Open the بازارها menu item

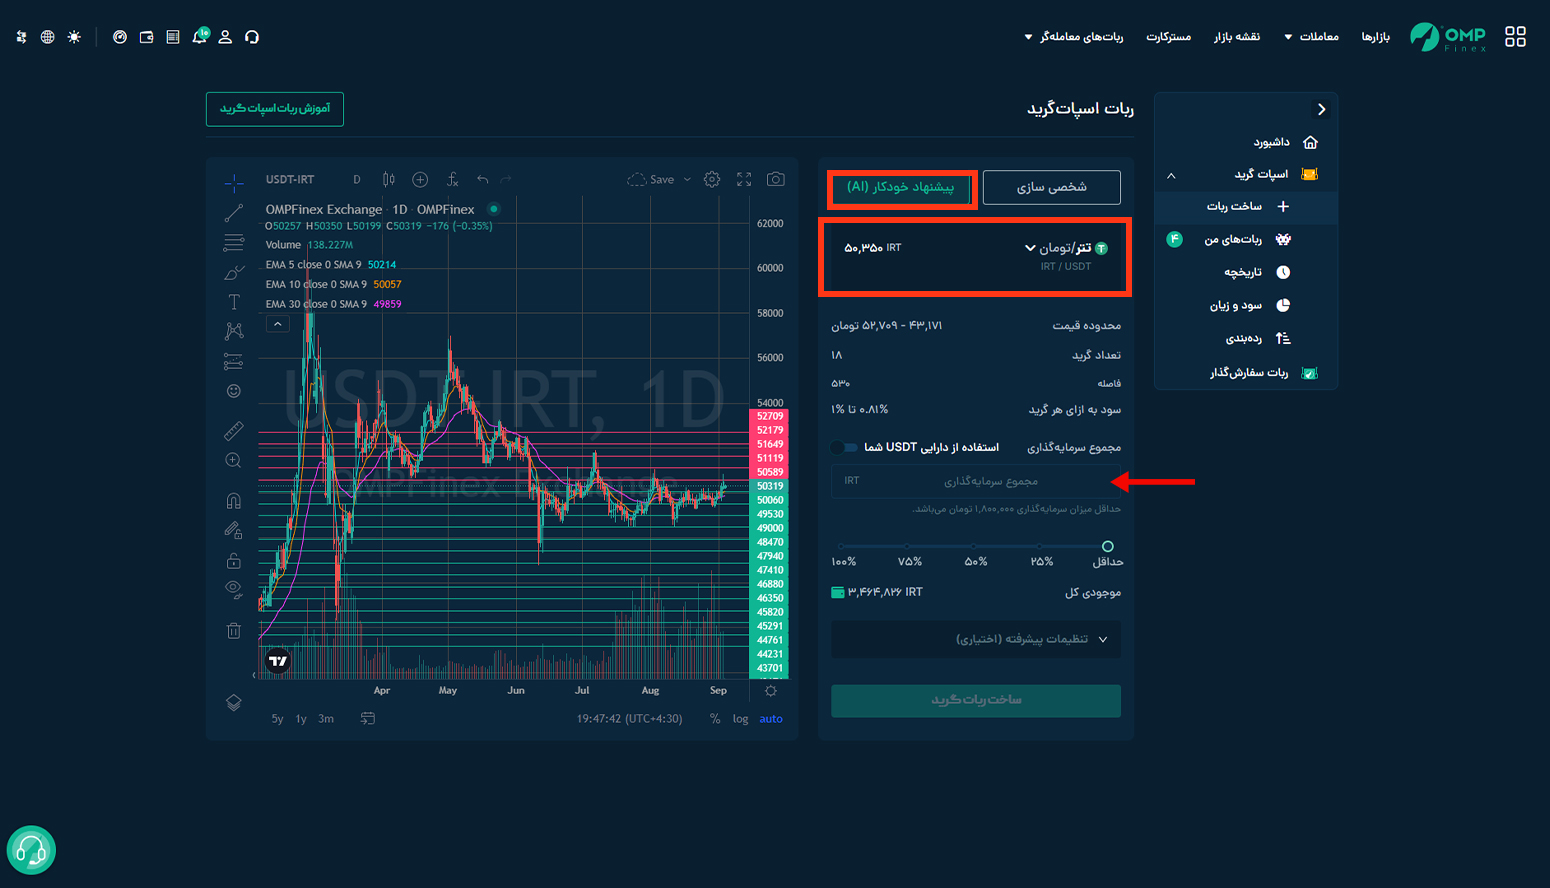click(x=1375, y=37)
